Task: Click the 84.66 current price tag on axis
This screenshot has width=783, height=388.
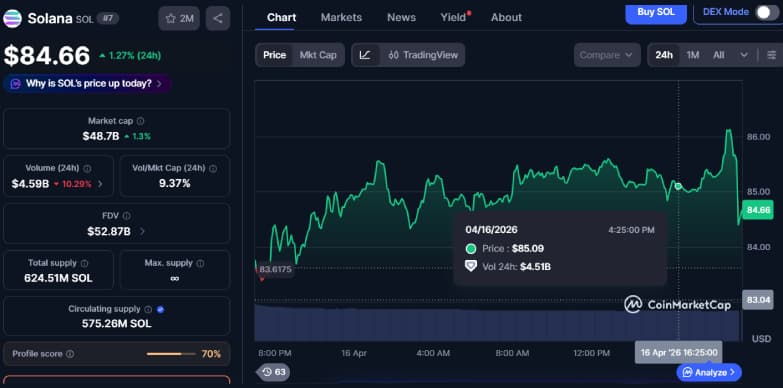Action: point(758,210)
